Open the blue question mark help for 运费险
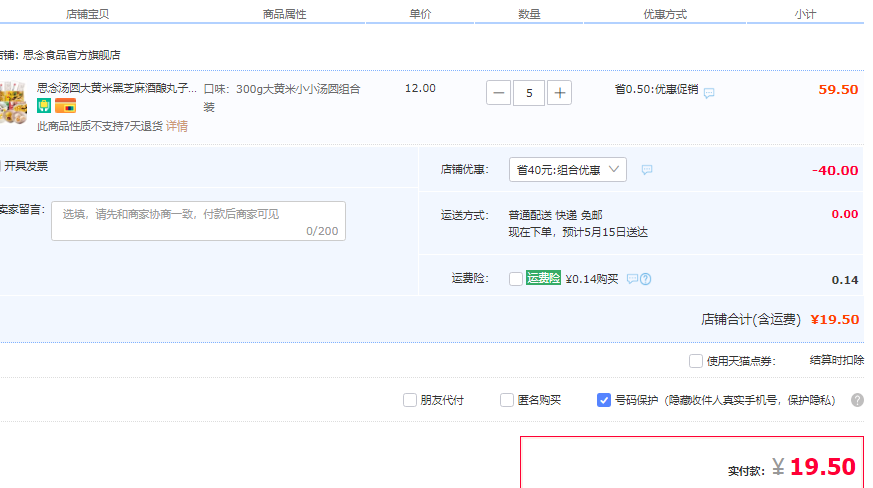This screenshot has height=488, width=873. point(645,279)
